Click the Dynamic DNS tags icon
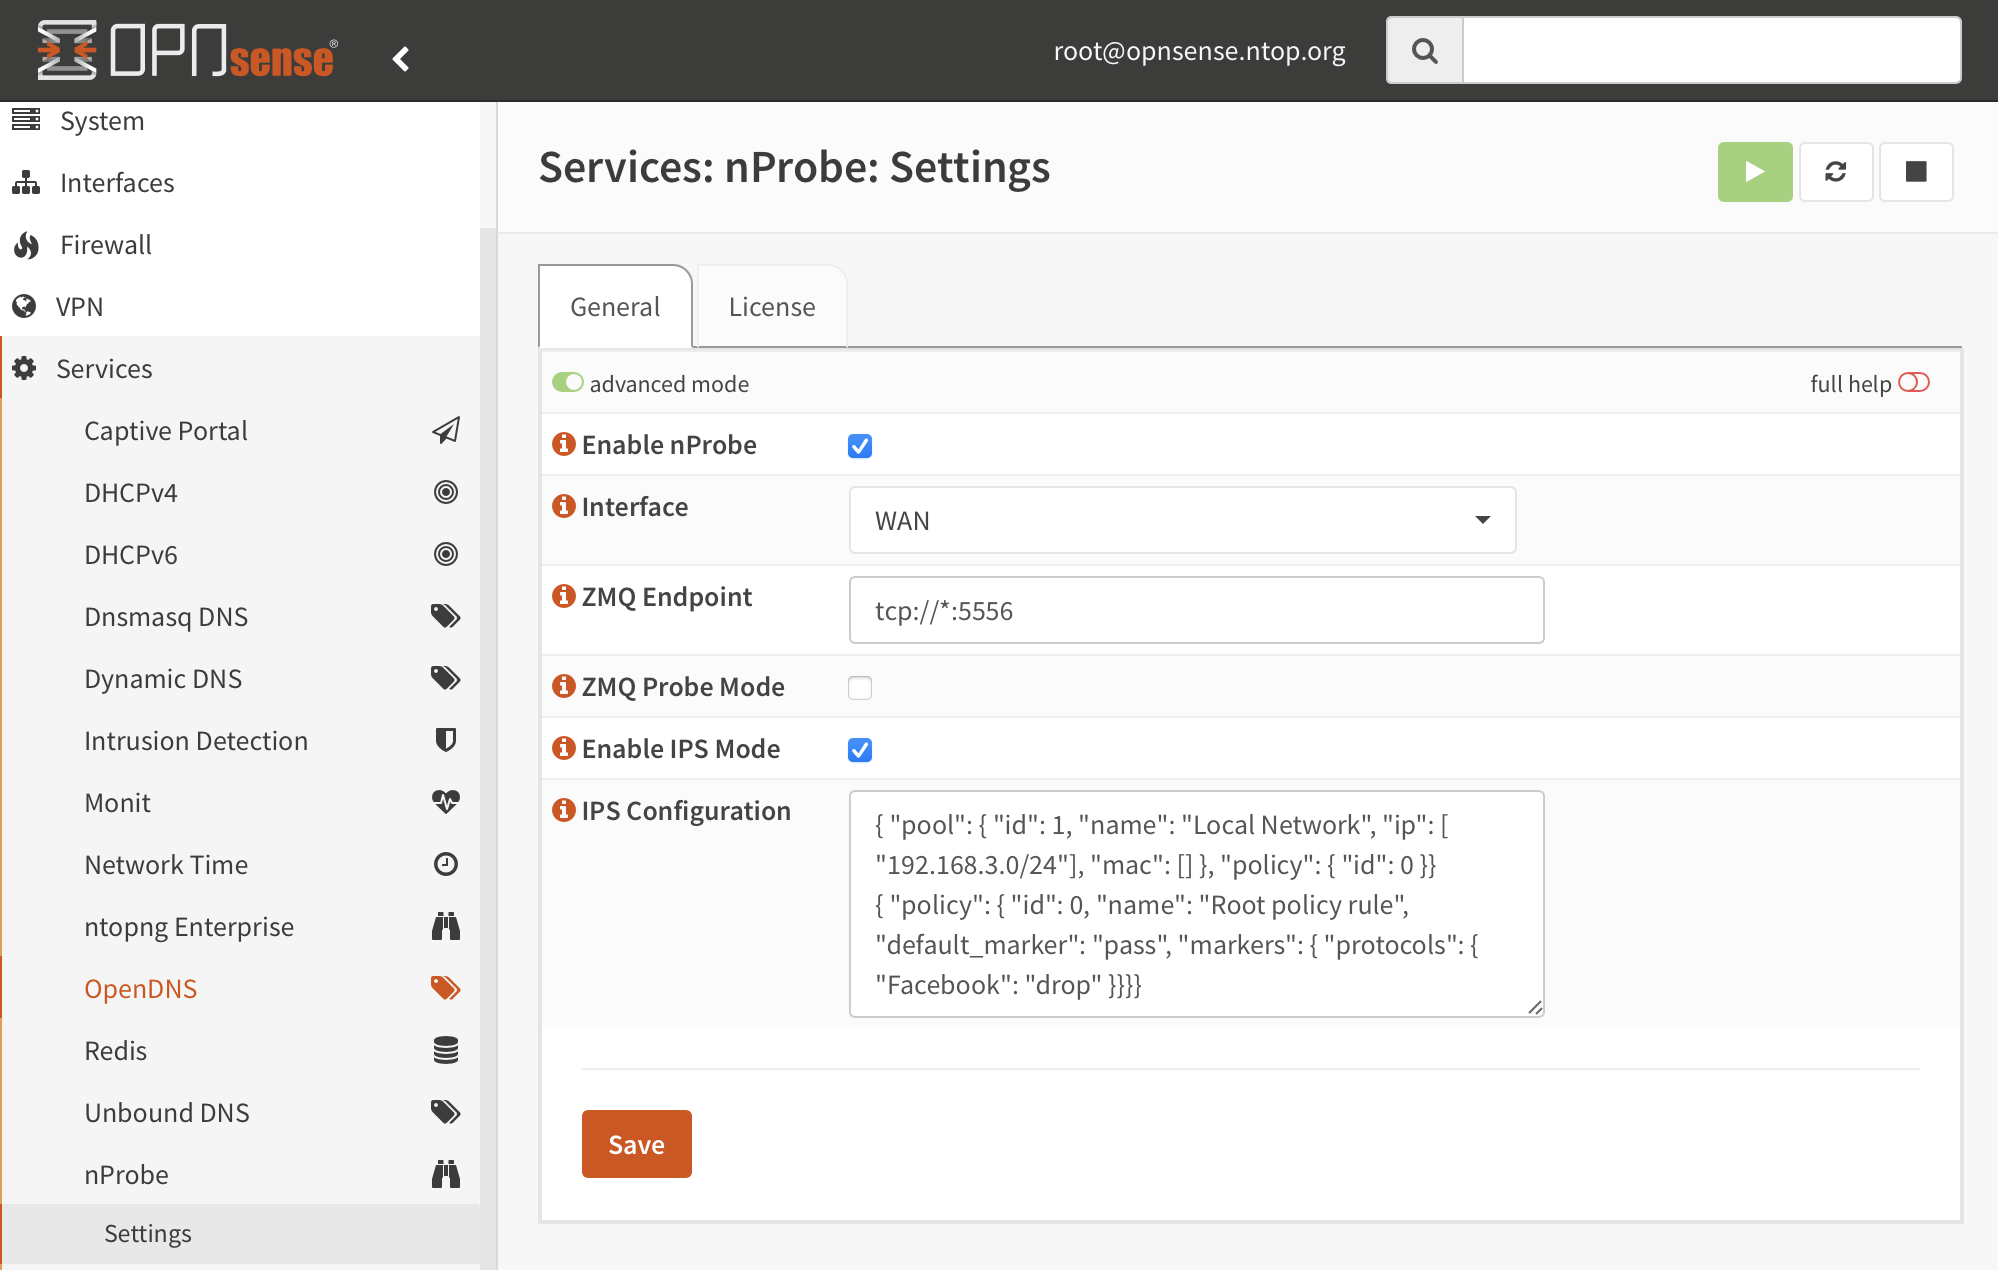The image size is (1998, 1270). coord(446,678)
